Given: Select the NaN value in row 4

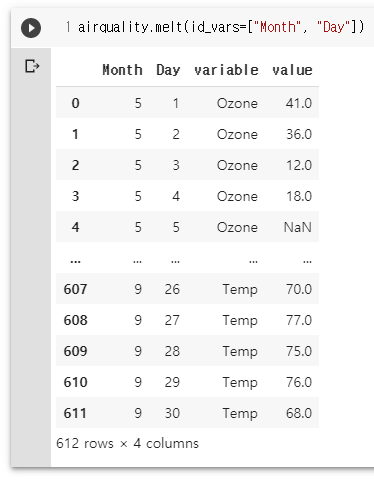Looking at the screenshot, I should (x=298, y=227).
